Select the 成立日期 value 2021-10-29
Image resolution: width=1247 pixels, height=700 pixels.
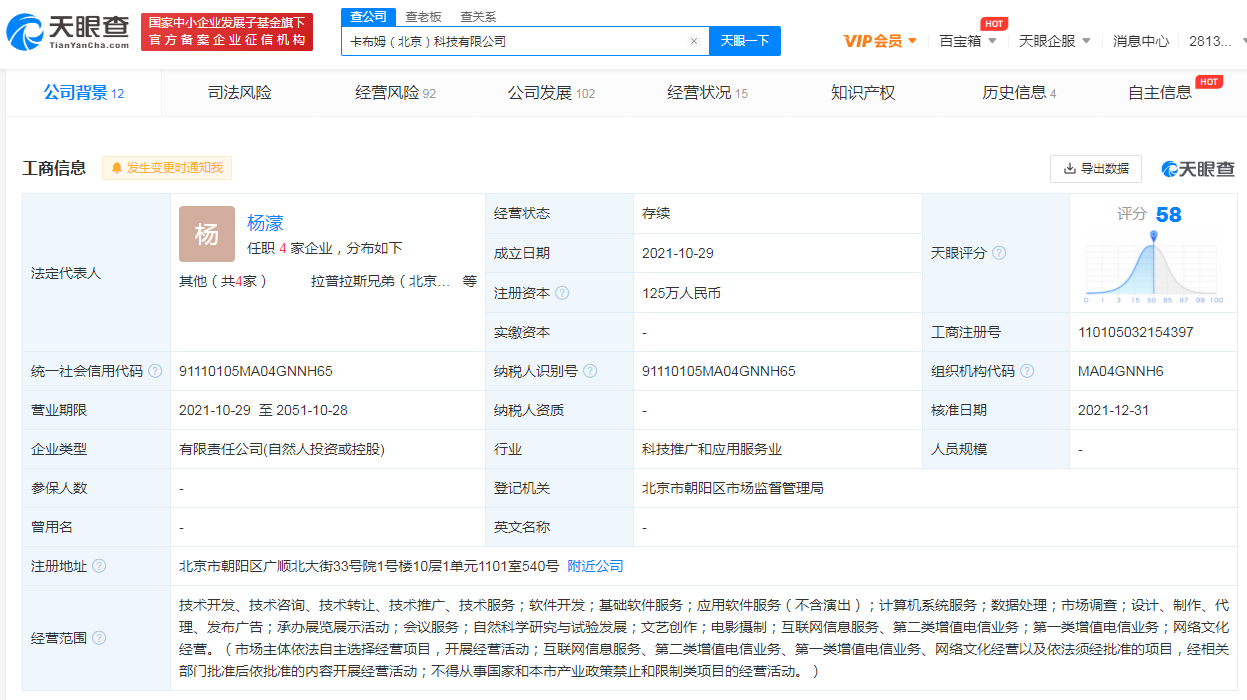678,253
